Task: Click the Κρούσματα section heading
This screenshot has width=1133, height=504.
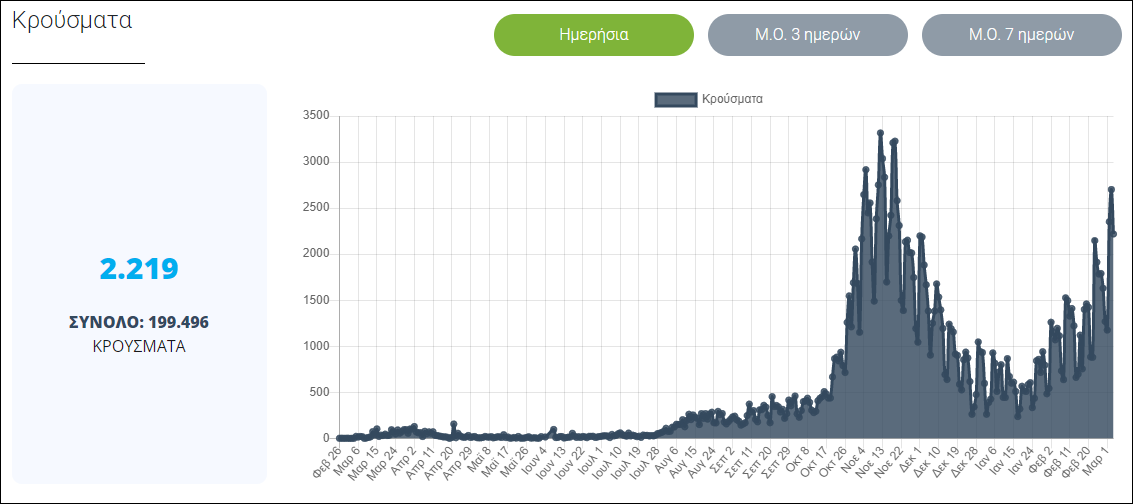Action: click(x=72, y=21)
